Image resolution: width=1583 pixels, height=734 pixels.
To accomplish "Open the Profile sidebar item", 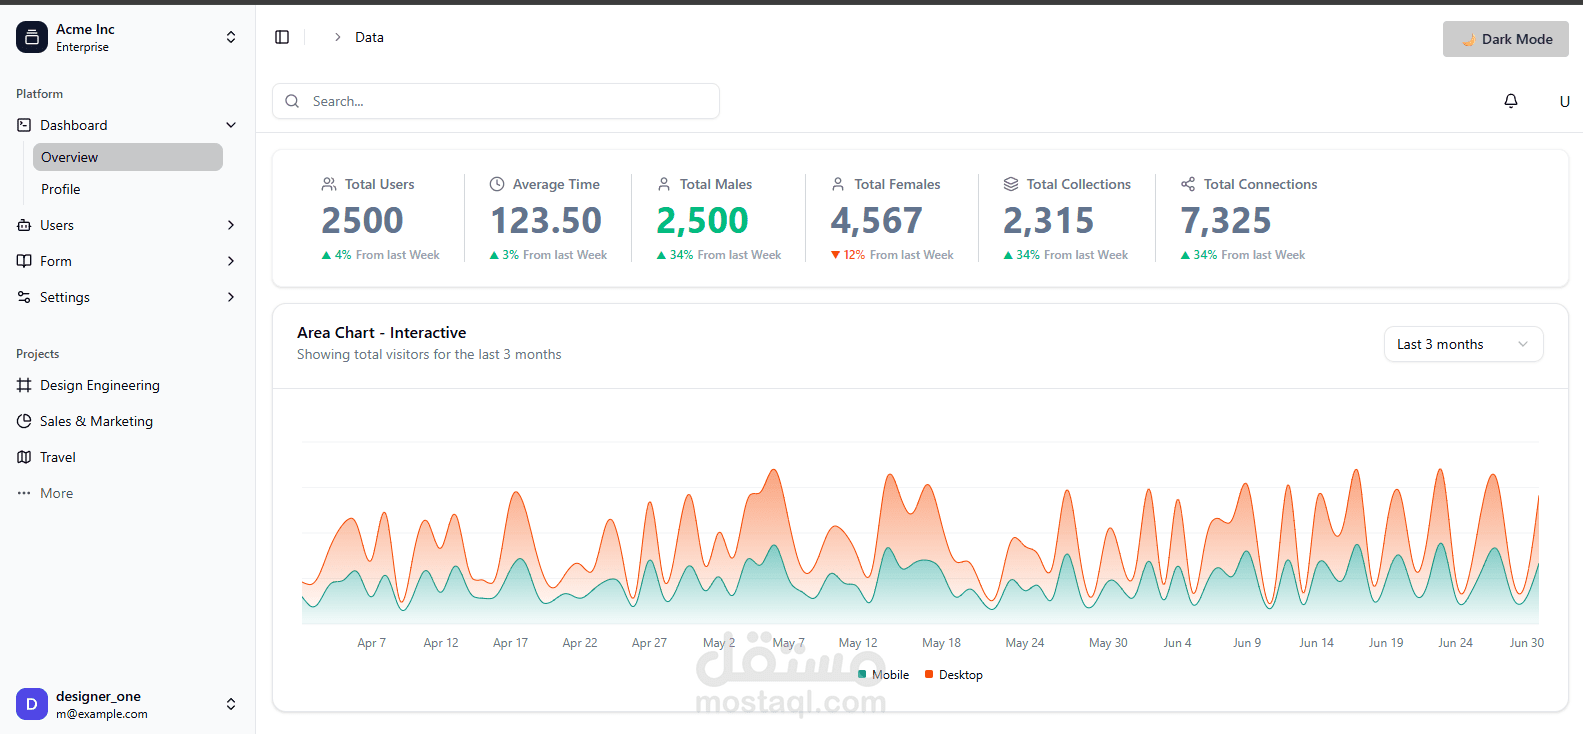I will 128,189.
